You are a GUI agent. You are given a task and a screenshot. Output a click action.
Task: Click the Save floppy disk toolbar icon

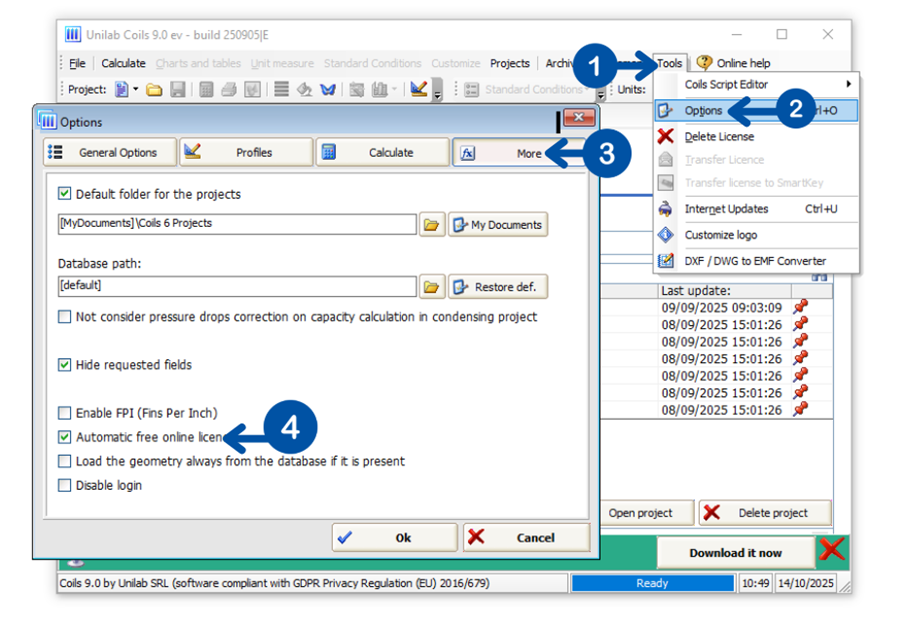[177, 90]
